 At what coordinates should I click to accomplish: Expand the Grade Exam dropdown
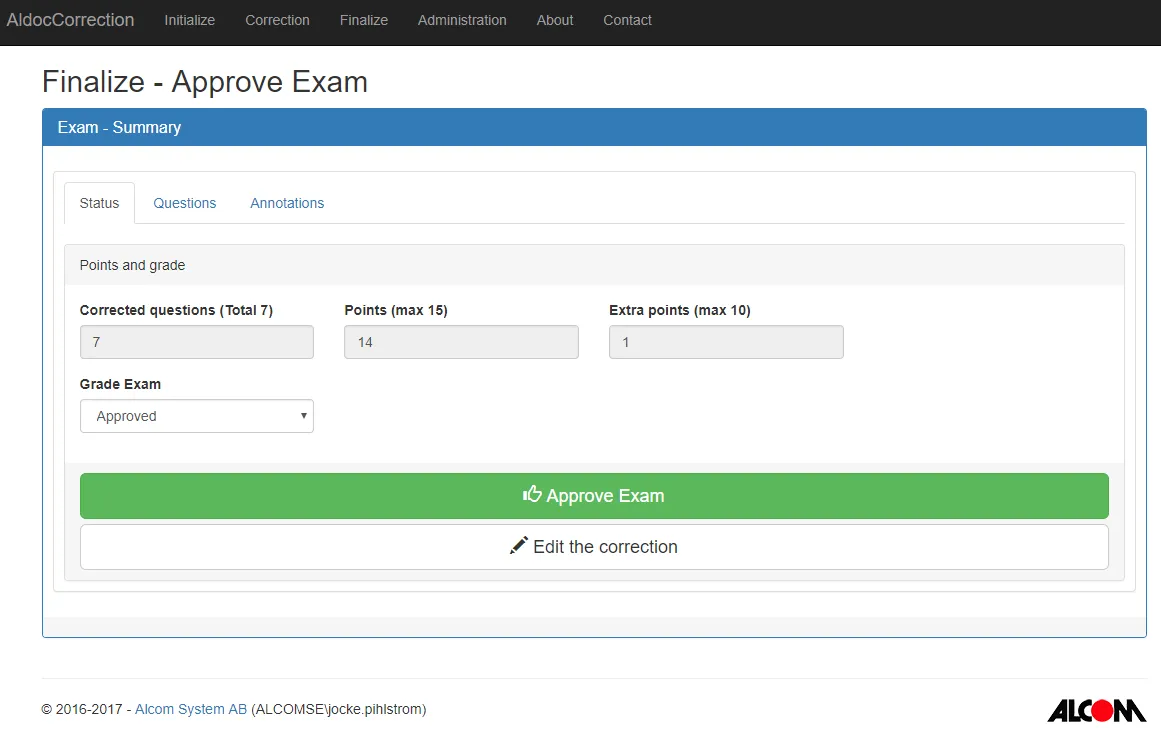tap(197, 416)
